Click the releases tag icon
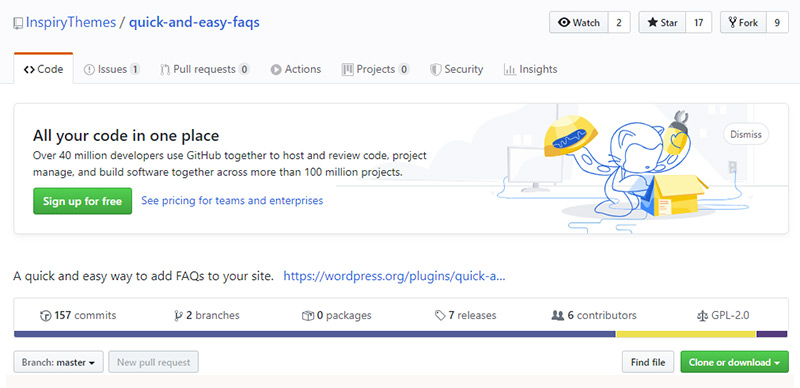 (x=440, y=316)
